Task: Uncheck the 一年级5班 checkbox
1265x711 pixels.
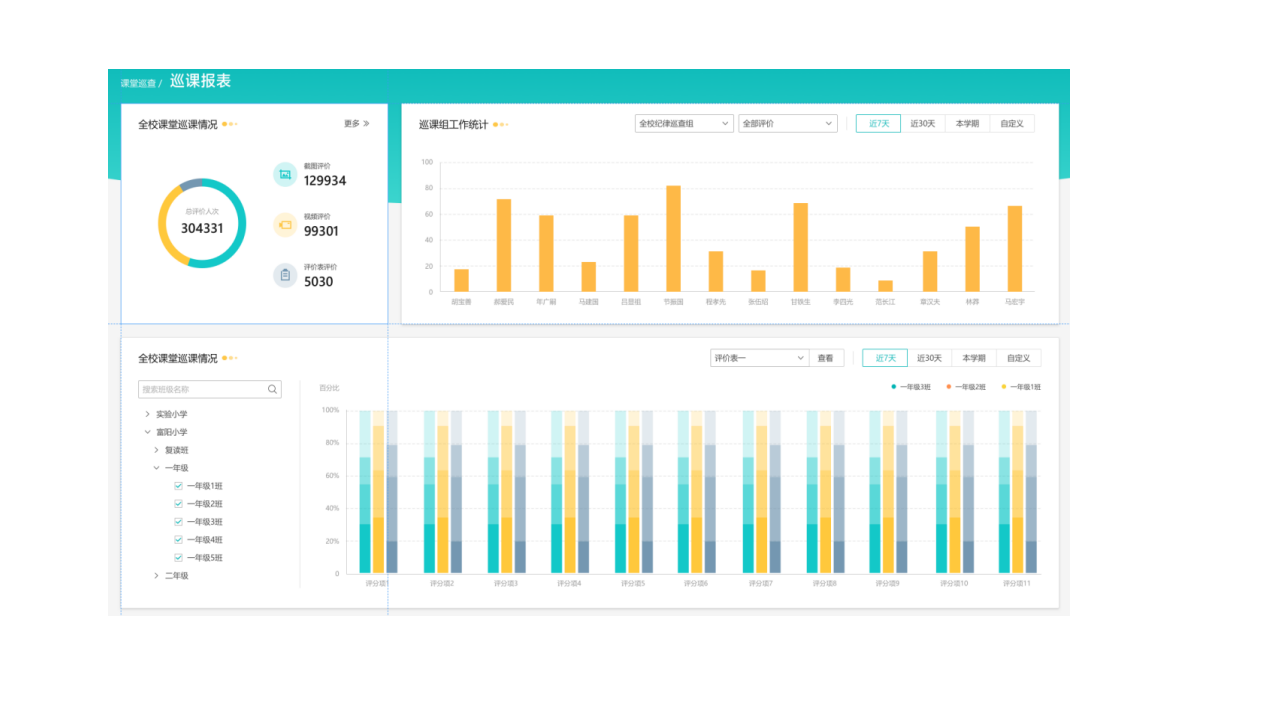Action: pos(179,558)
